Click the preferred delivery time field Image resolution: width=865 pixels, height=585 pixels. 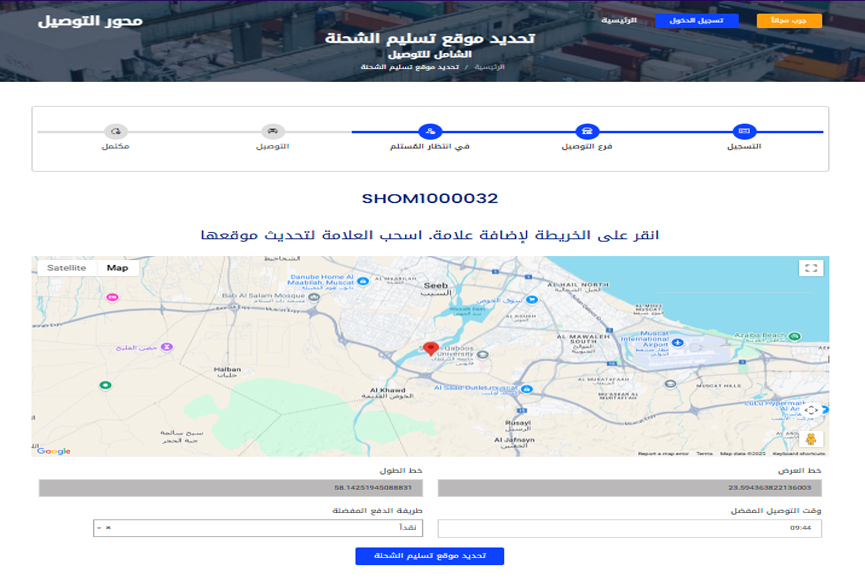tap(629, 529)
